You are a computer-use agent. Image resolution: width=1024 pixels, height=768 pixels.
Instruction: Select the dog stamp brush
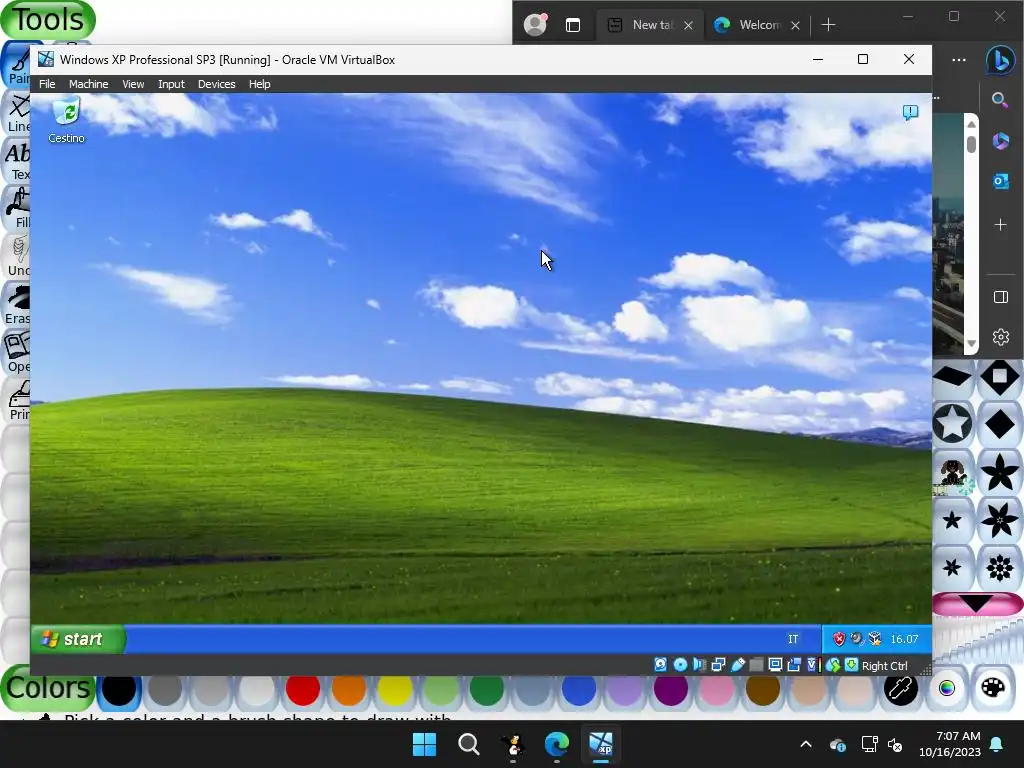(952, 472)
